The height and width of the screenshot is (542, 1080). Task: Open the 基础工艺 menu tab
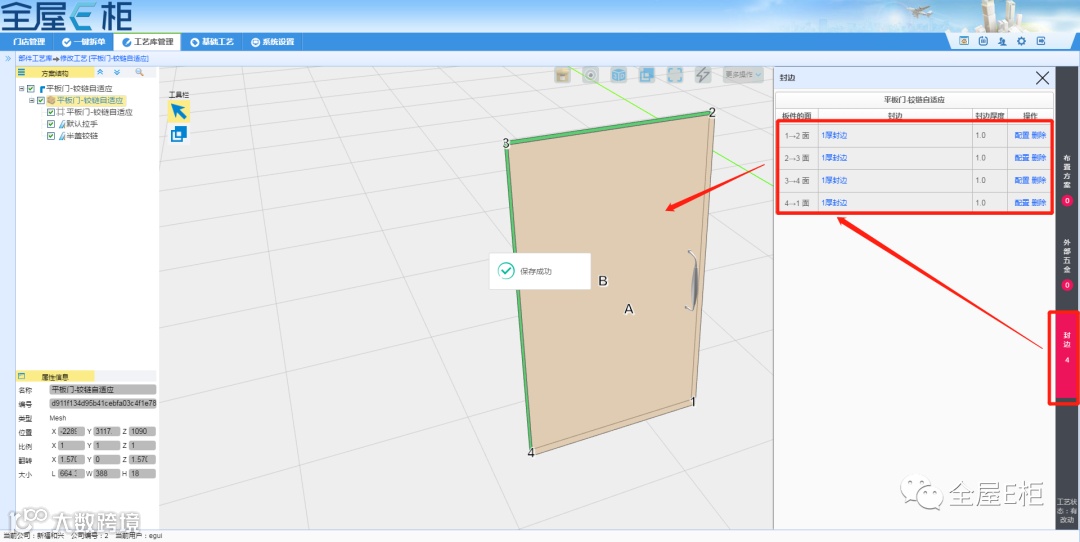click(212, 42)
